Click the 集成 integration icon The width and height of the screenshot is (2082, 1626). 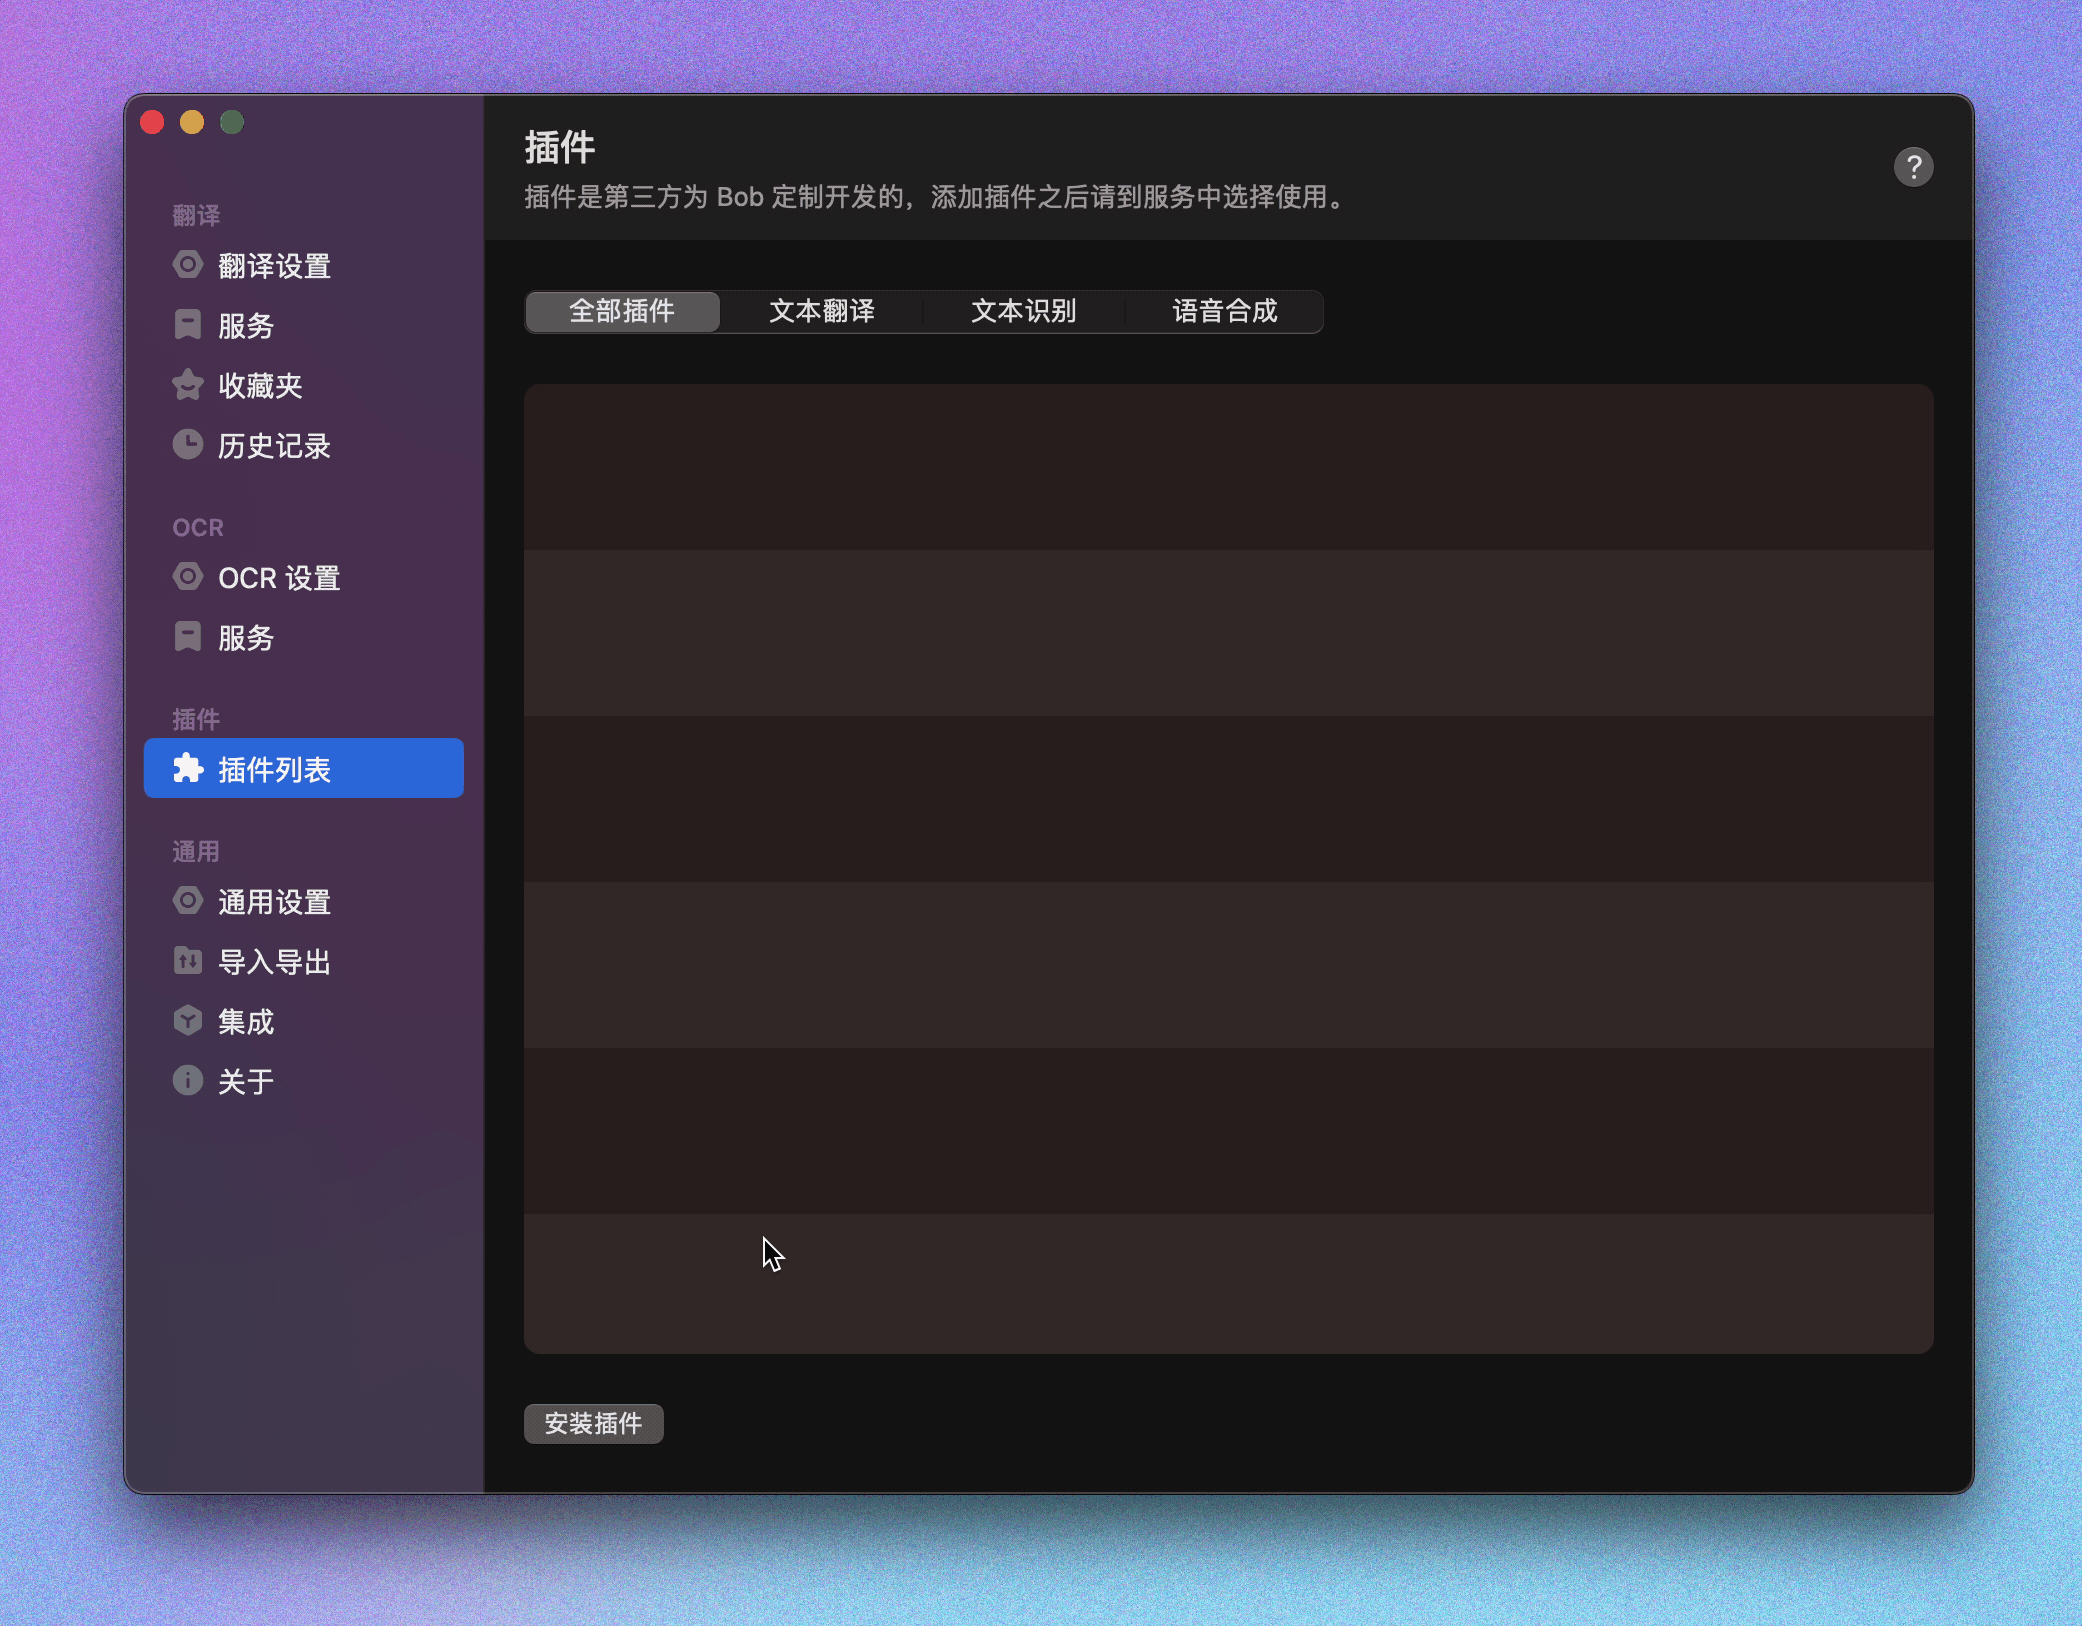(x=189, y=1021)
